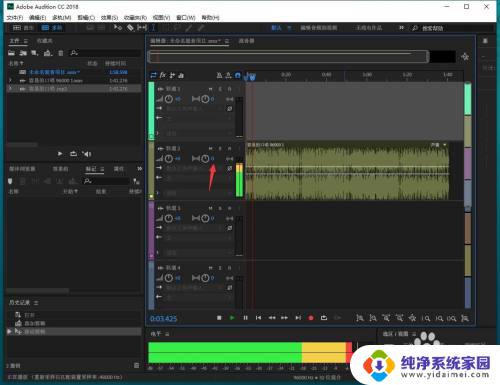Show Inputs/Outputs track controls in editor
This screenshot has width=500, height=385.
153,75
